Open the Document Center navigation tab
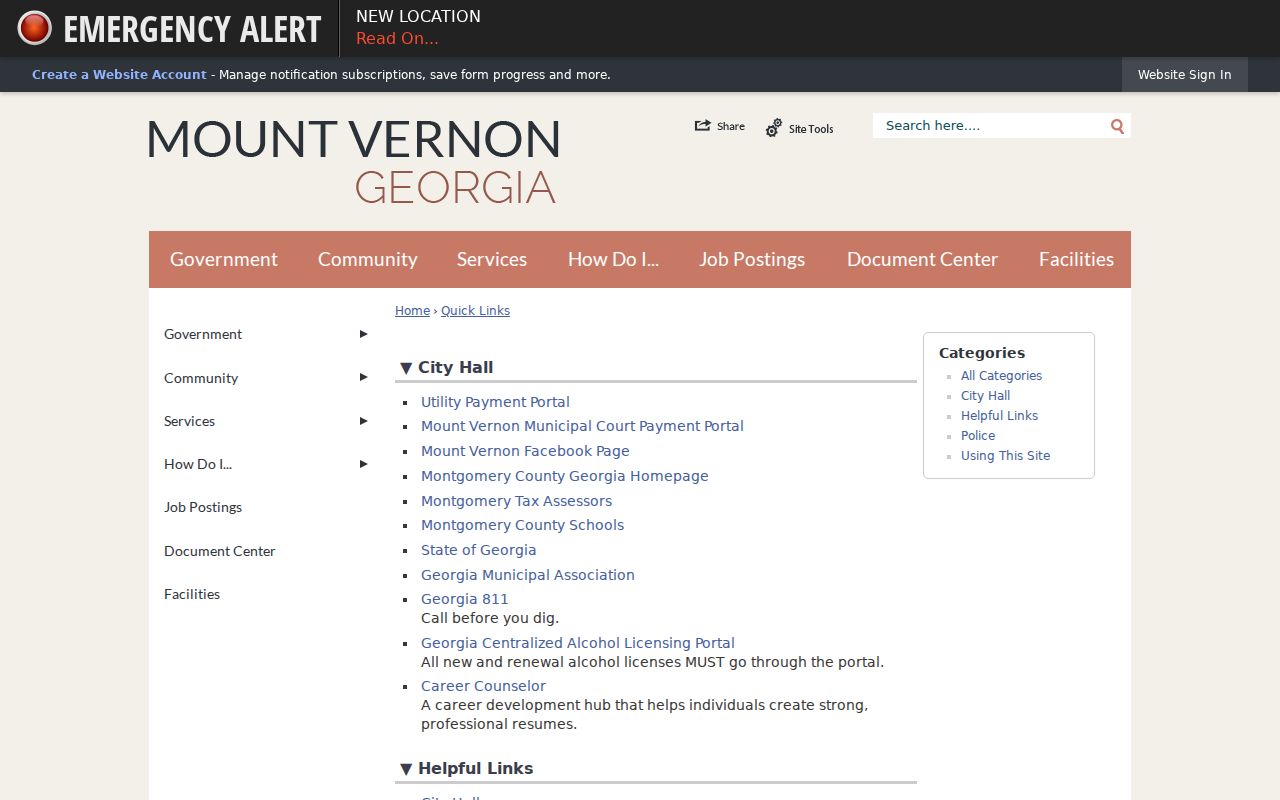 pyautogui.click(x=922, y=259)
